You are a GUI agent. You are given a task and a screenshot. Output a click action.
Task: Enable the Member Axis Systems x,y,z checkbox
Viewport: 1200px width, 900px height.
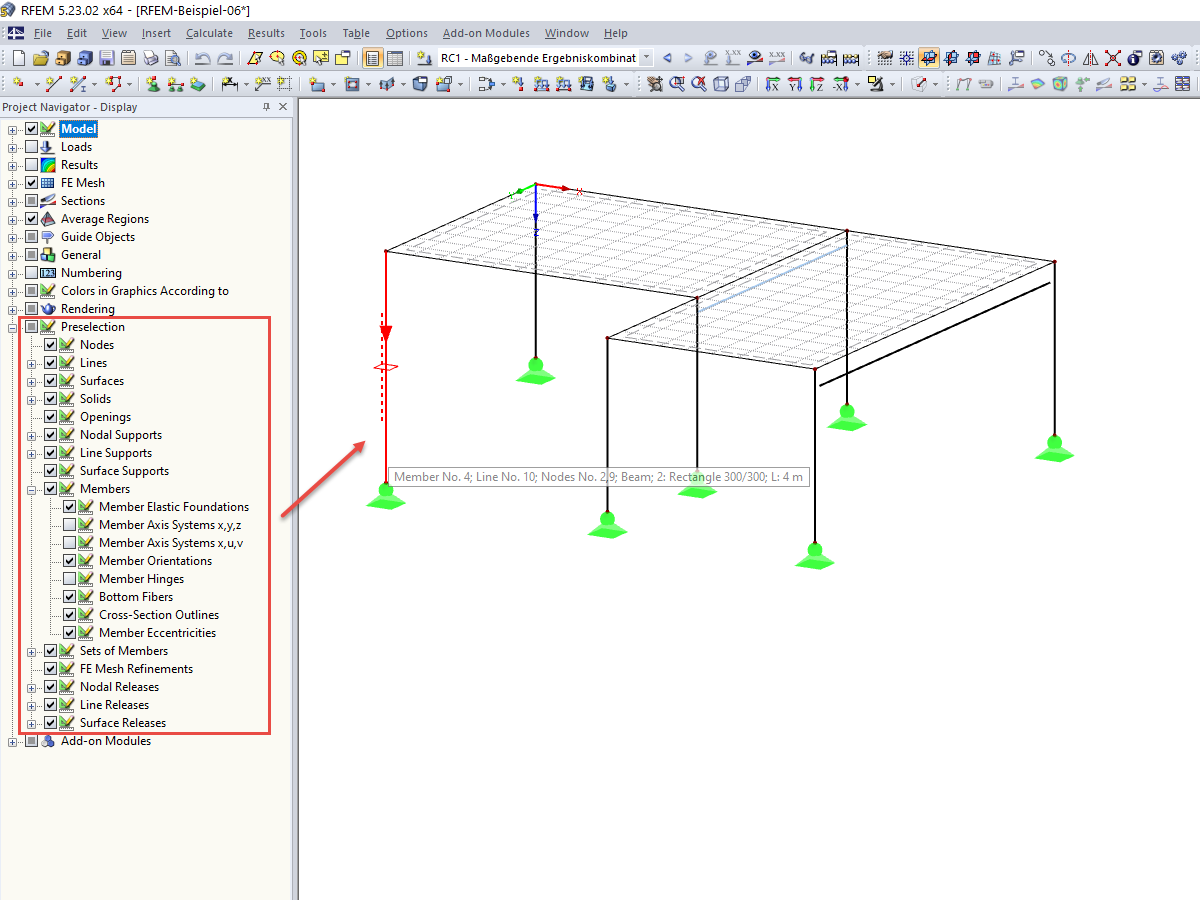[x=69, y=525]
